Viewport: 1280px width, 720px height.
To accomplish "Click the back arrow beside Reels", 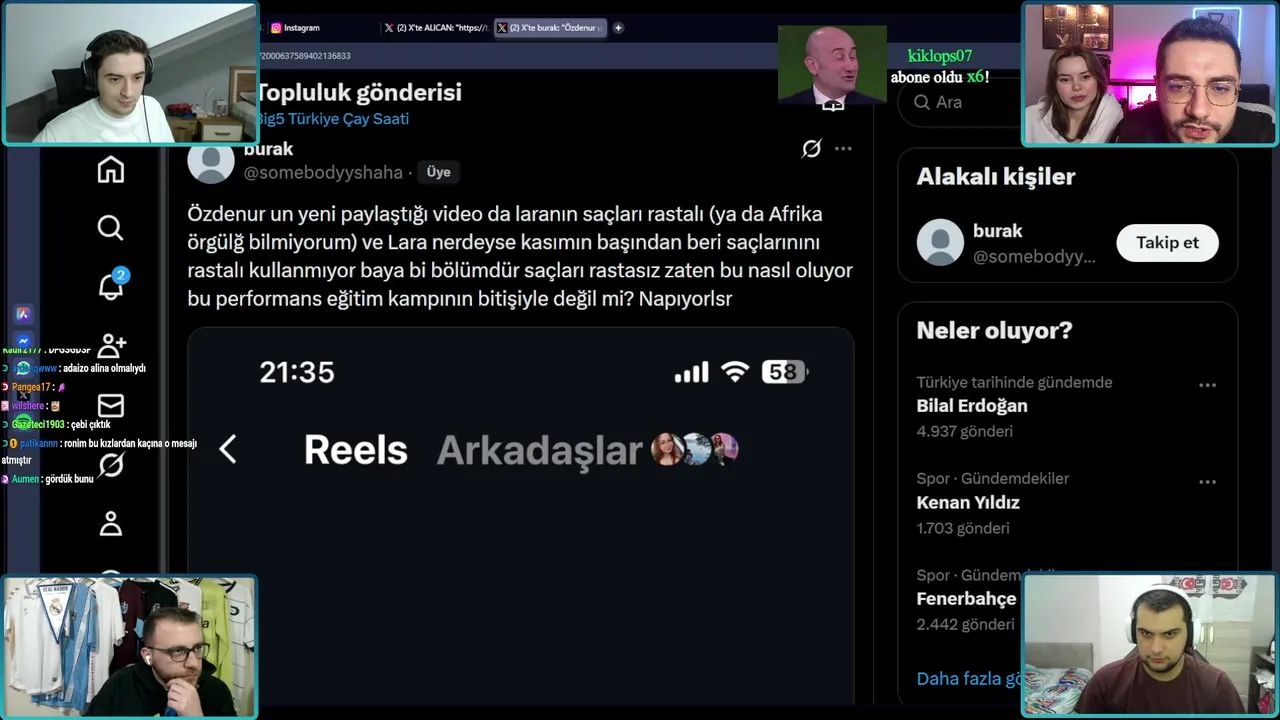I will (228, 449).
